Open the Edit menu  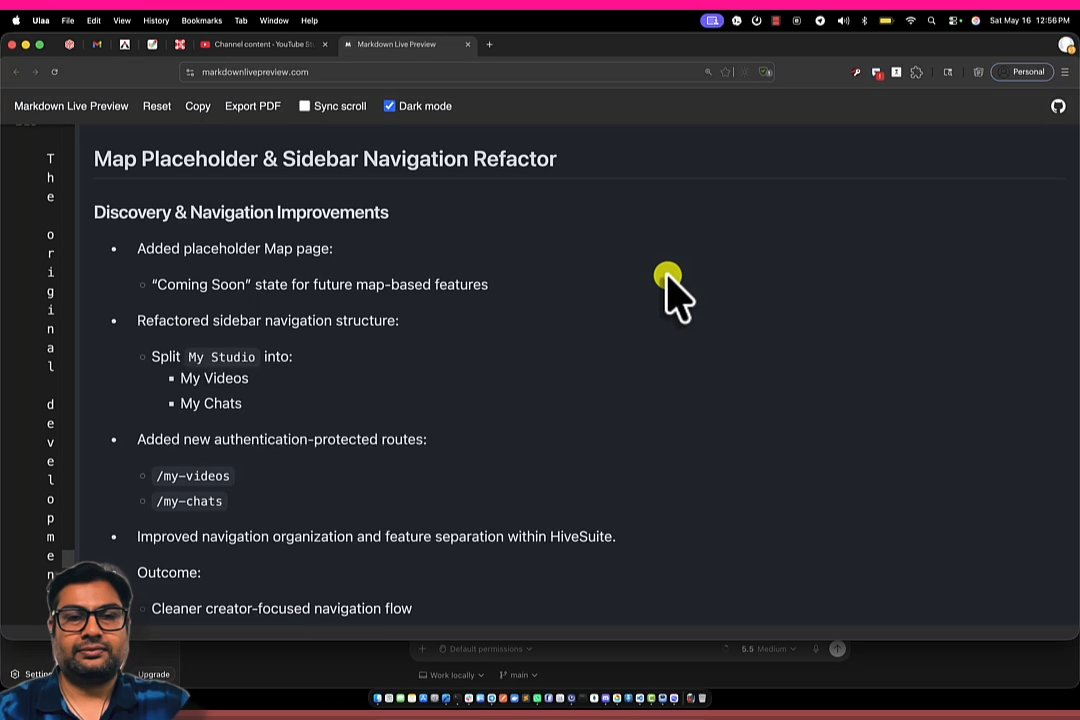(94, 21)
